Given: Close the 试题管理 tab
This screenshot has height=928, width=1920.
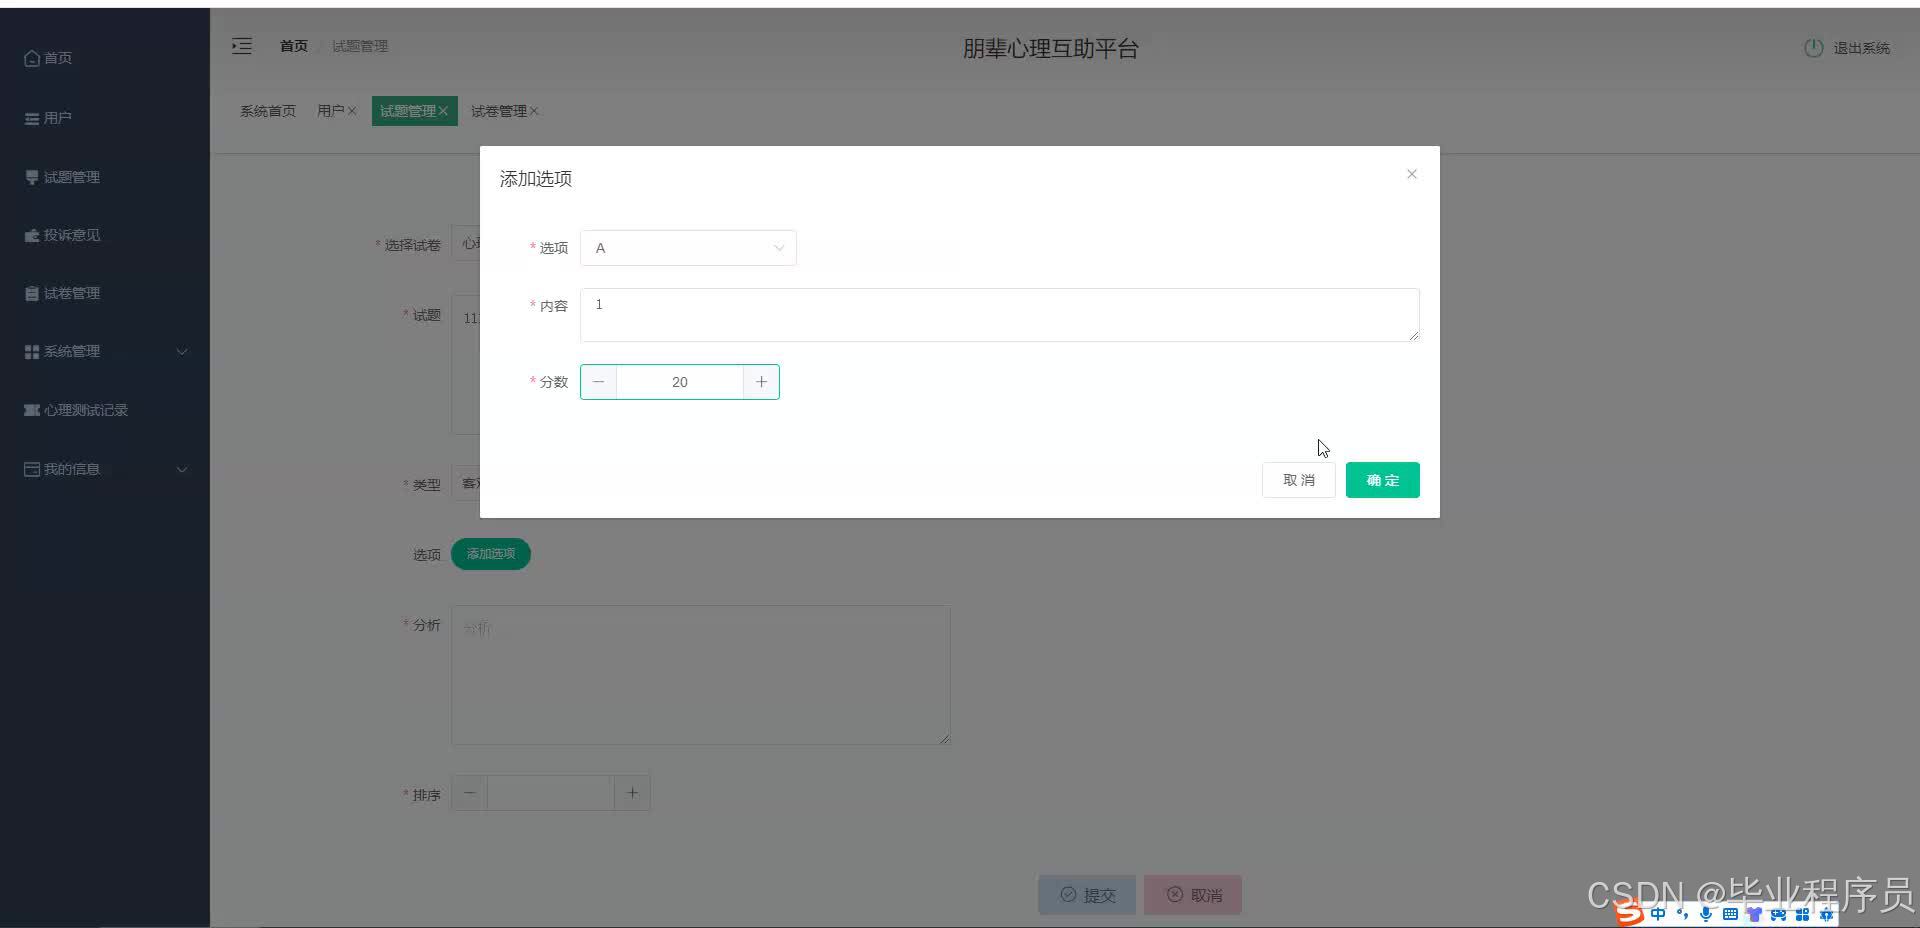Looking at the screenshot, I should click(x=443, y=111).
